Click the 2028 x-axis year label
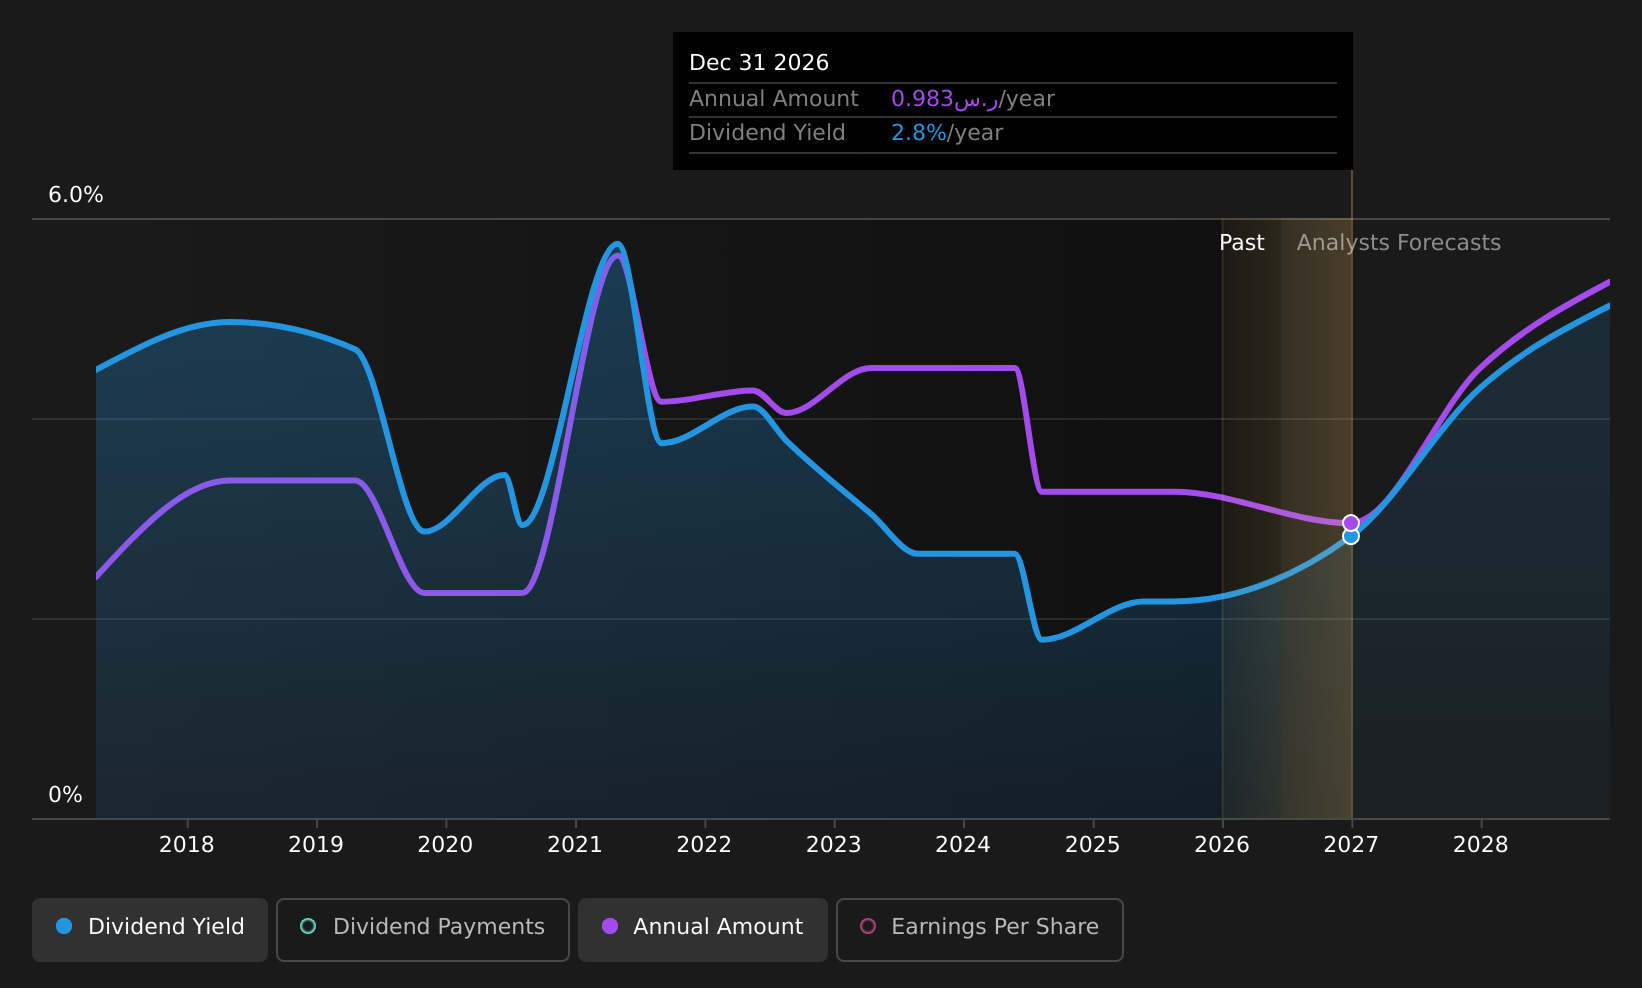Image resolution: width=1642 pixels, height=988 pixels. point(1480,845)
